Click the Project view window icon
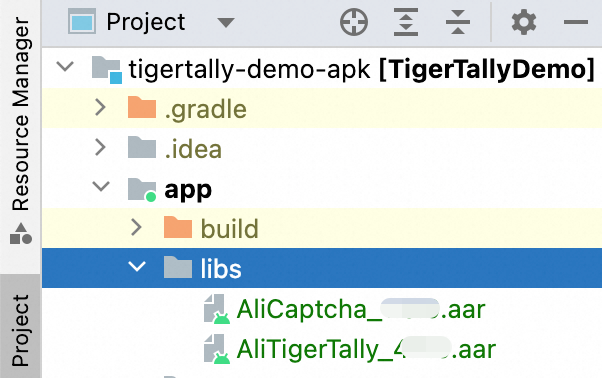 [82, 22]
